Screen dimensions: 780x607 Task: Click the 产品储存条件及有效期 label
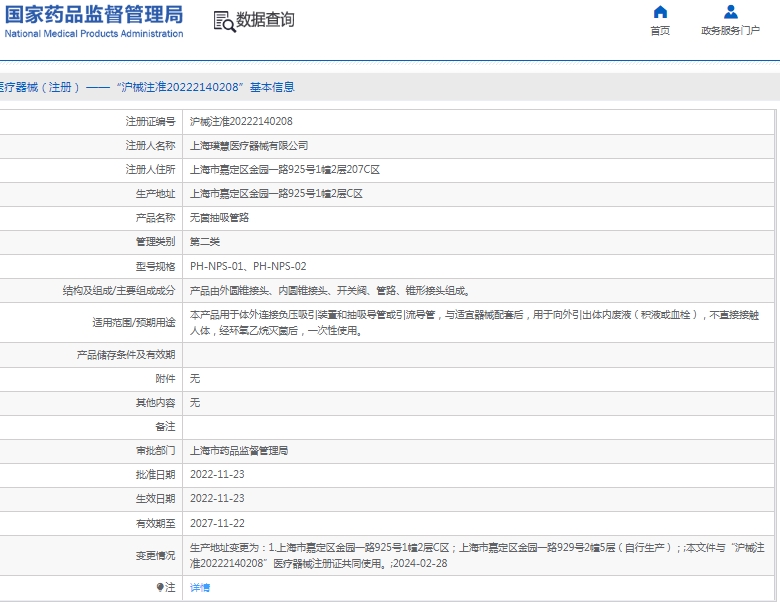(126, 355)
